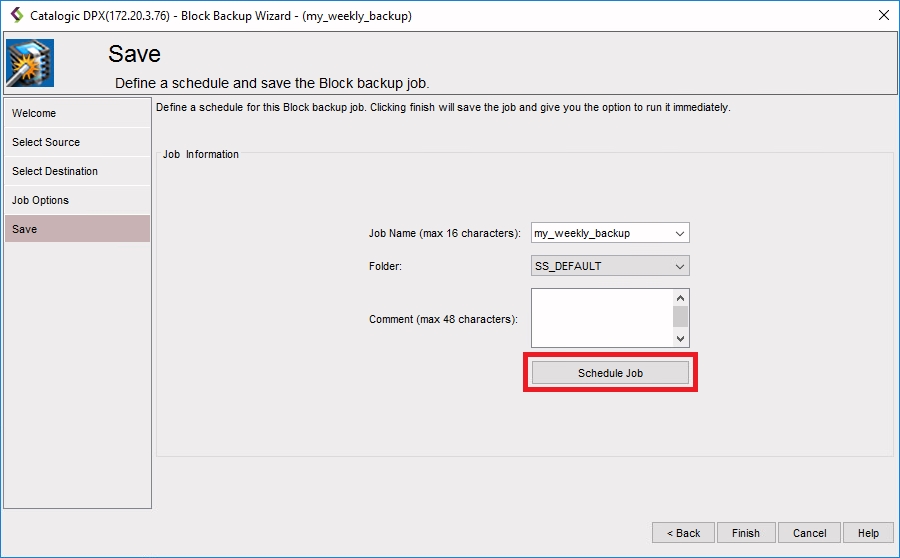Image resolution: width=900 pixels, height=558 pixels.
Task: Cancel the backup wizard
Action: pyautogui.click(x=809, y=533)
